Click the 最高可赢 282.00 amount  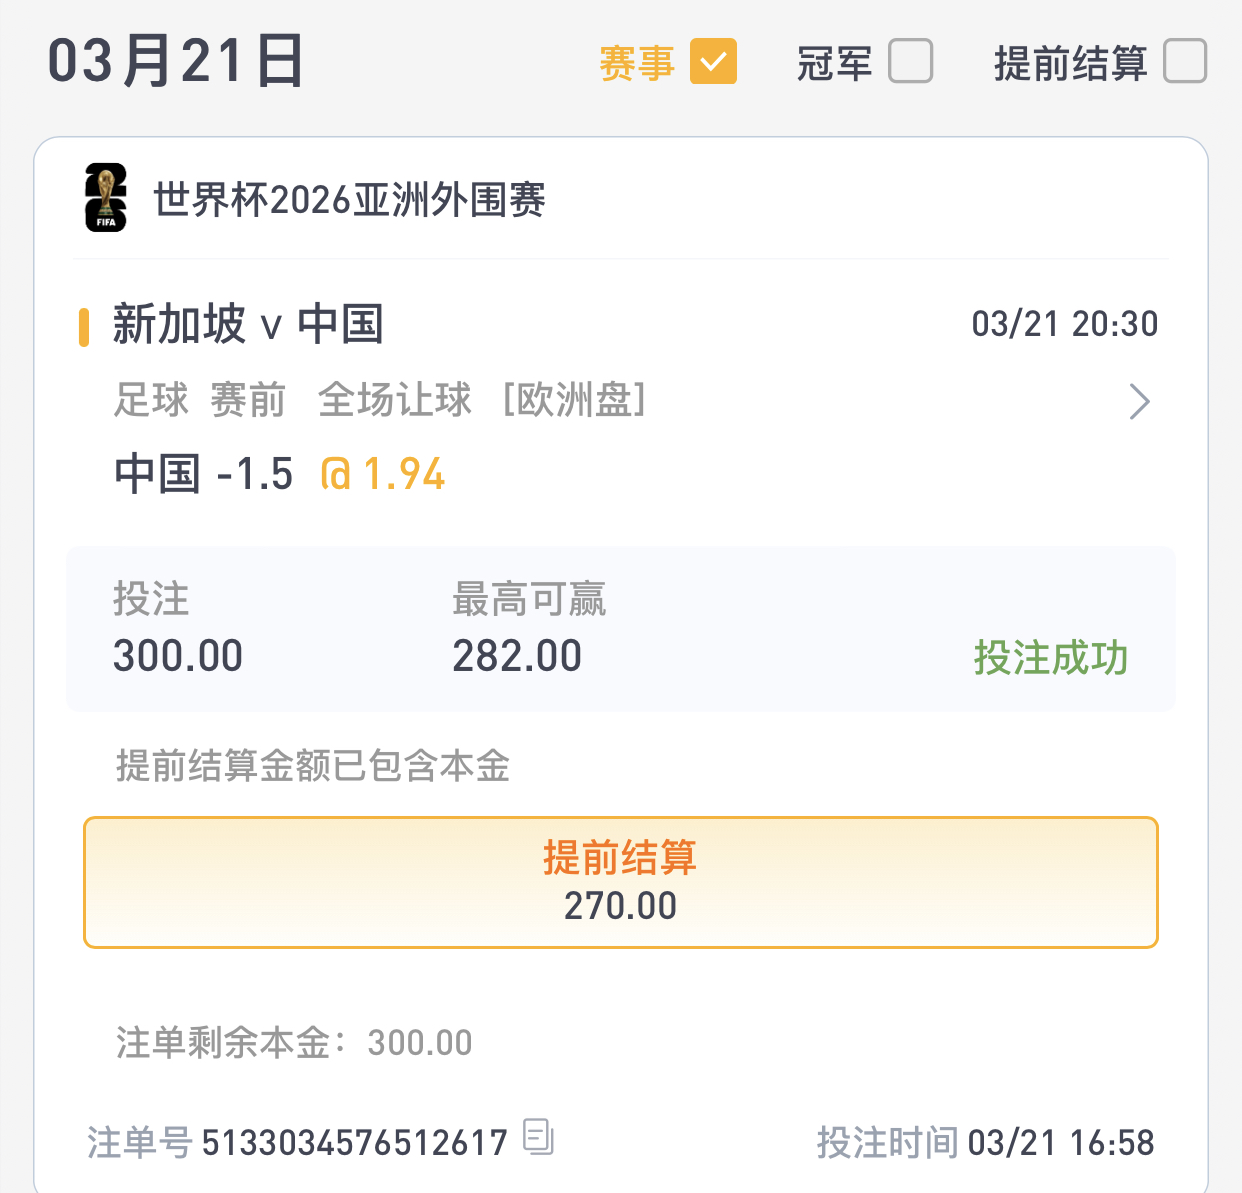[x=517, y=657]
